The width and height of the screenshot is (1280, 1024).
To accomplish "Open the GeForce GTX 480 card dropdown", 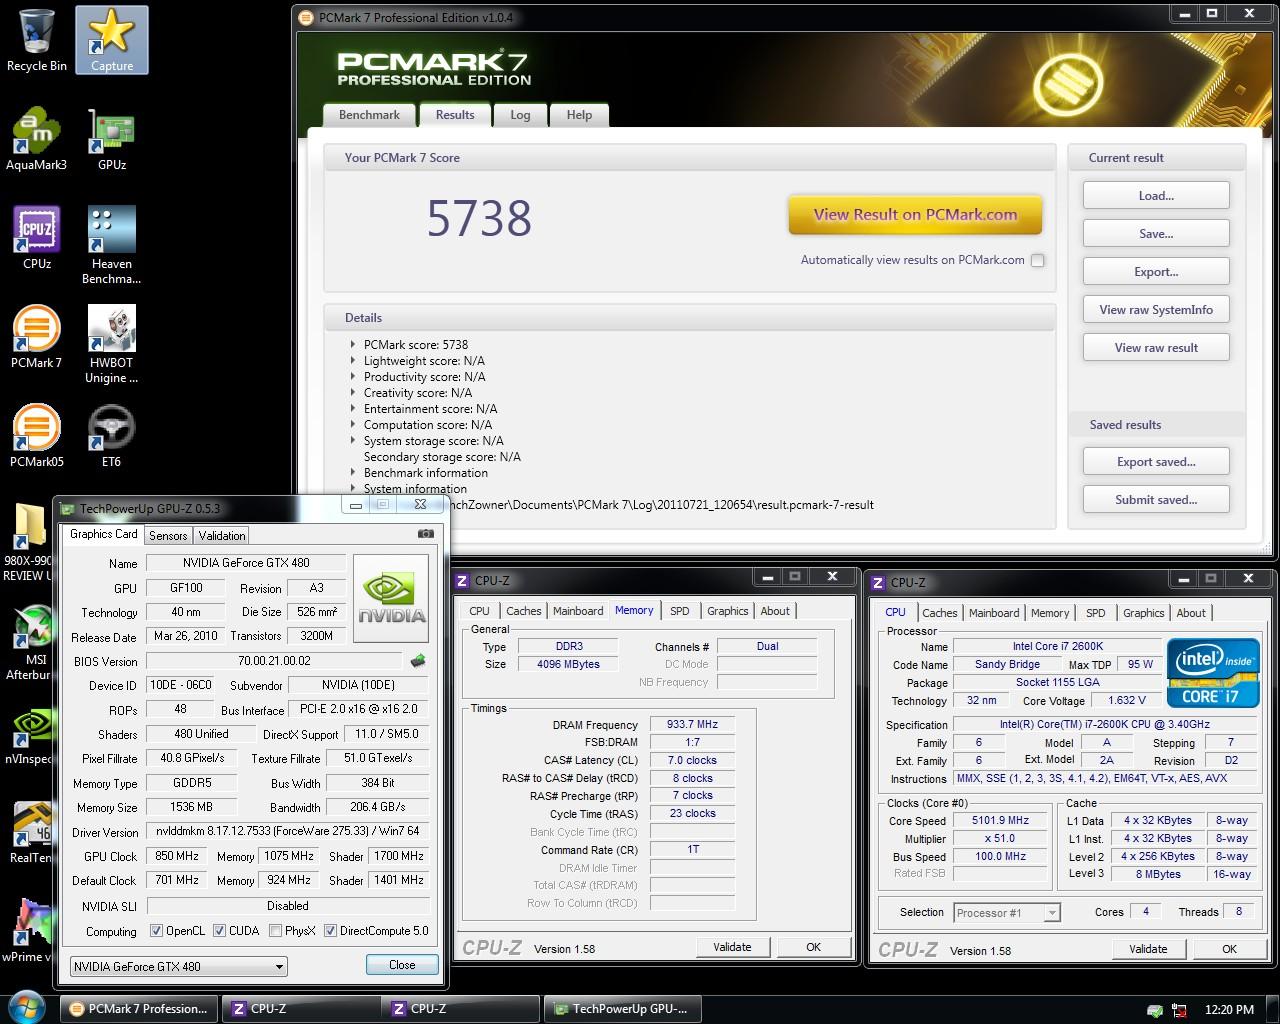I will pos(179,966).
